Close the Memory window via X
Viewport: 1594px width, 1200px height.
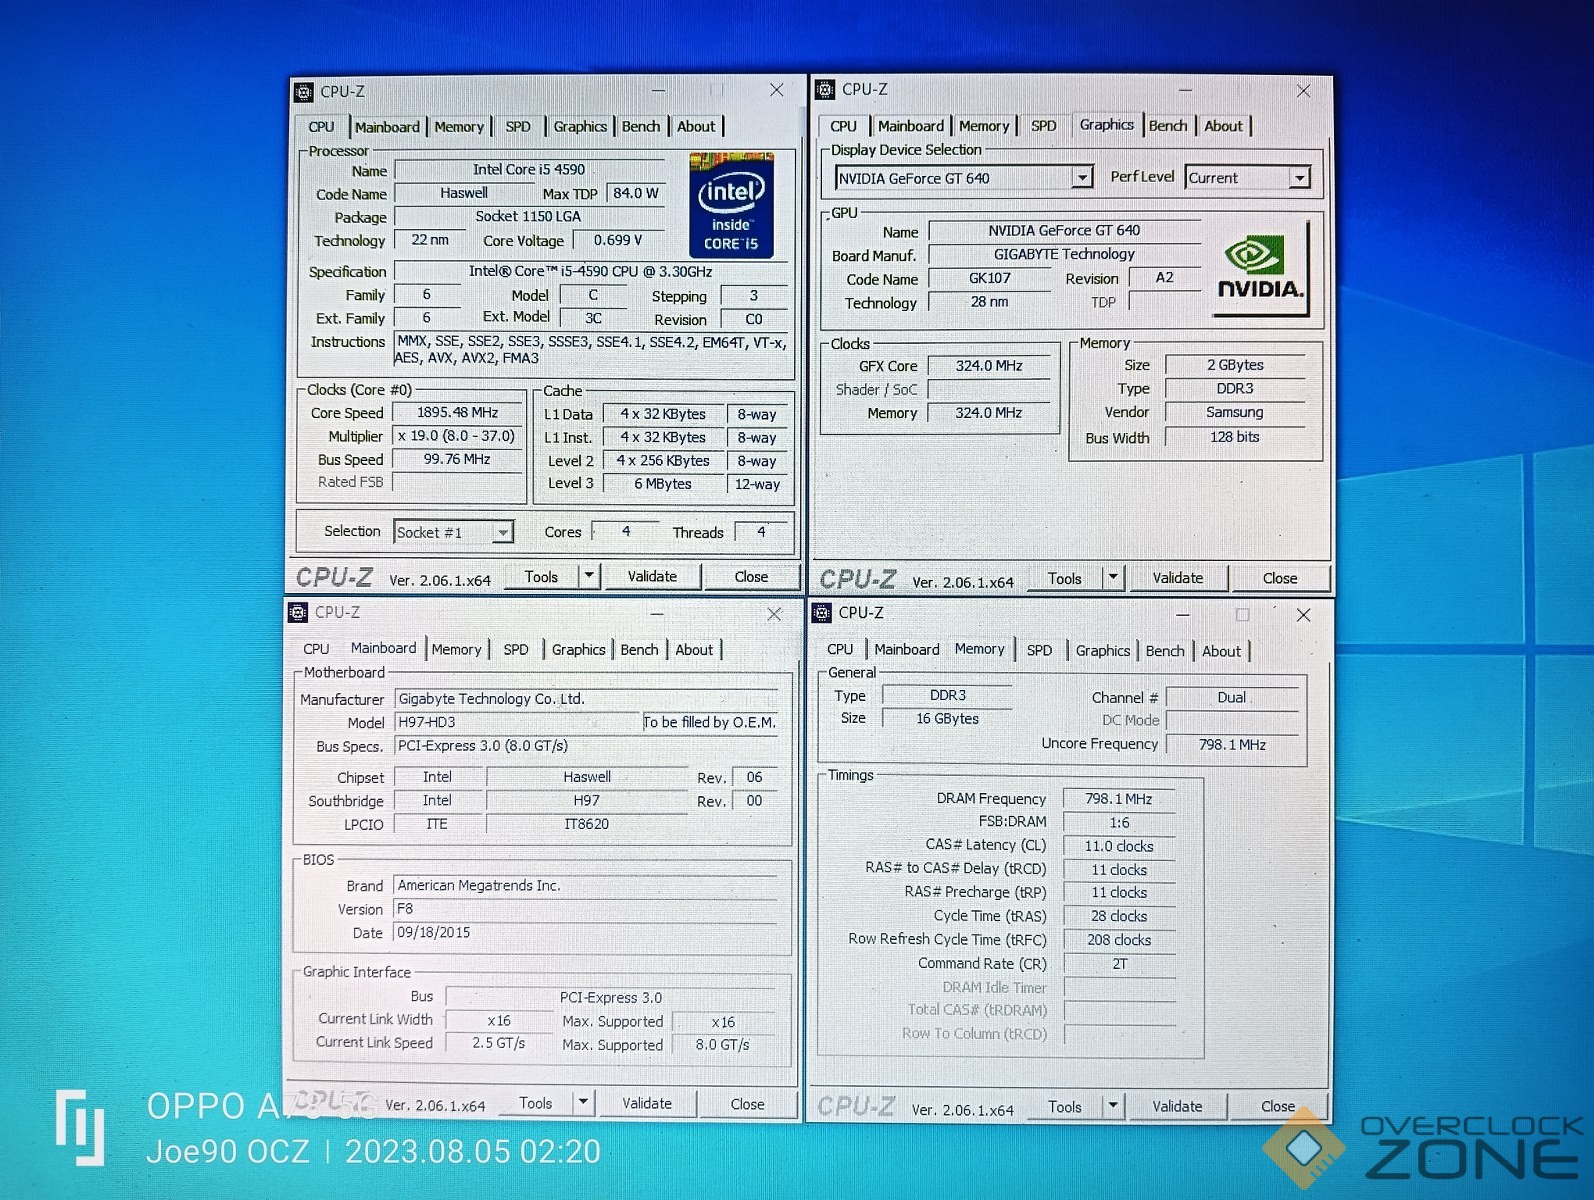click(1303, 615)
